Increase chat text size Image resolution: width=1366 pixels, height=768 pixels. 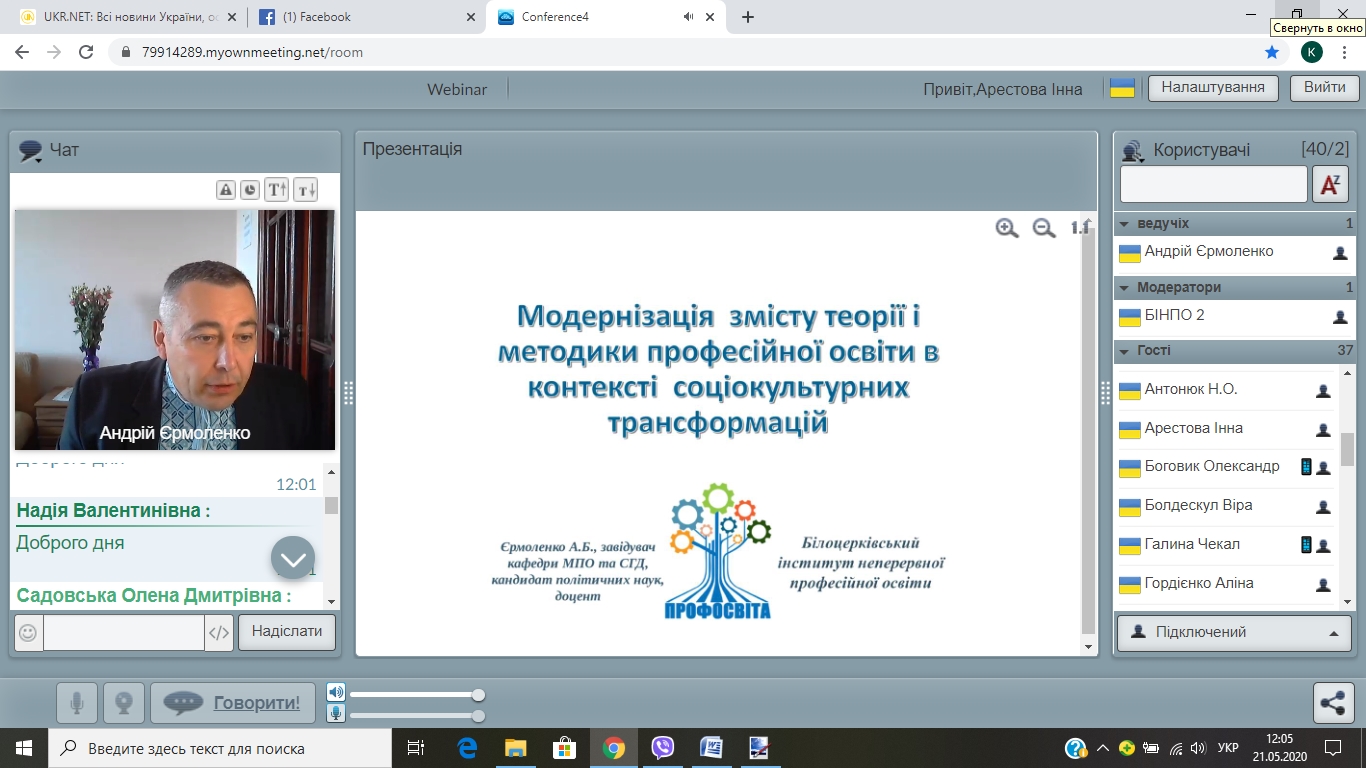tap(277, 190)
